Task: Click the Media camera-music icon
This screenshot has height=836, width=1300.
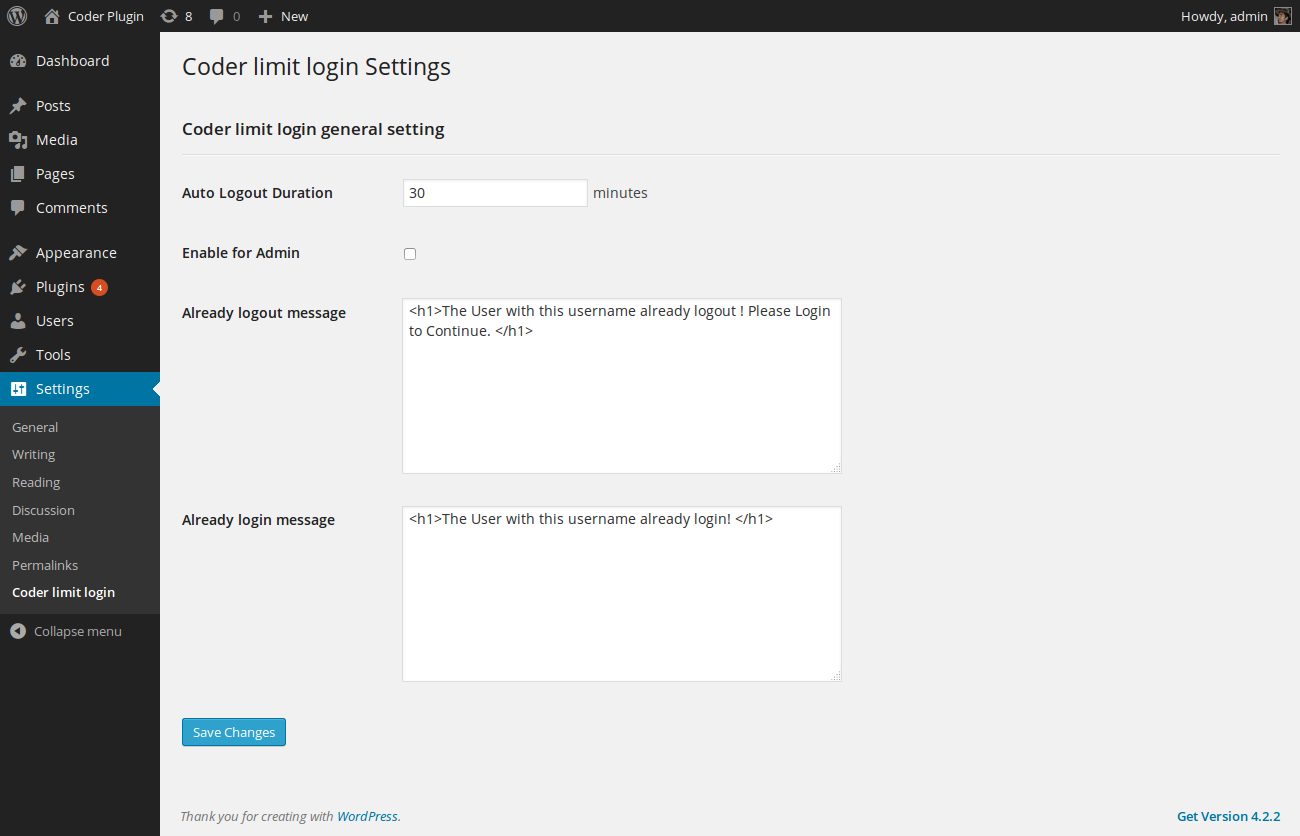Action: [18, 140]
